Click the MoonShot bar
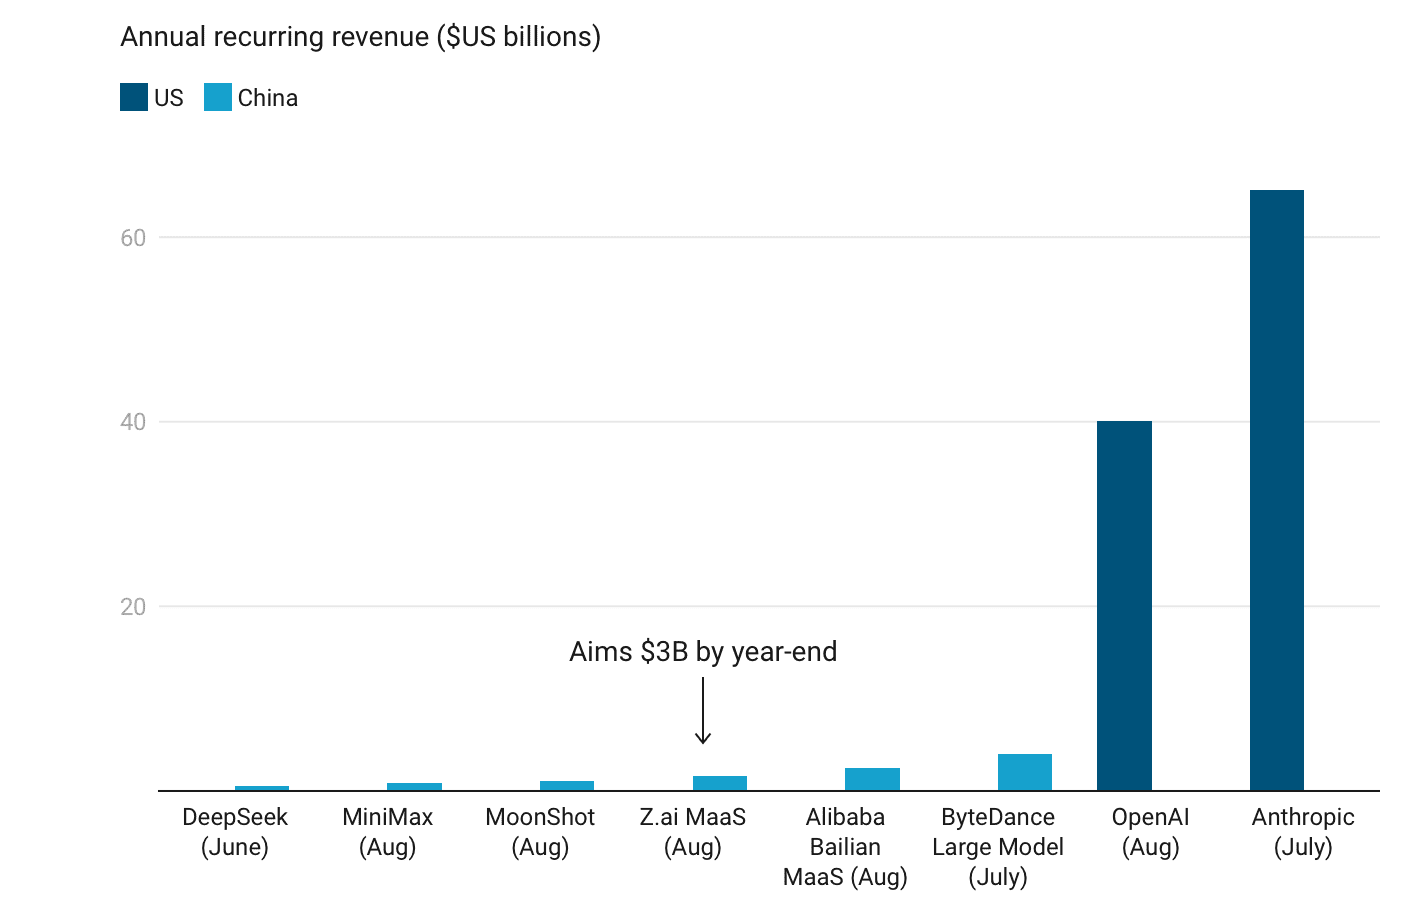 click(x=567, y=786)
